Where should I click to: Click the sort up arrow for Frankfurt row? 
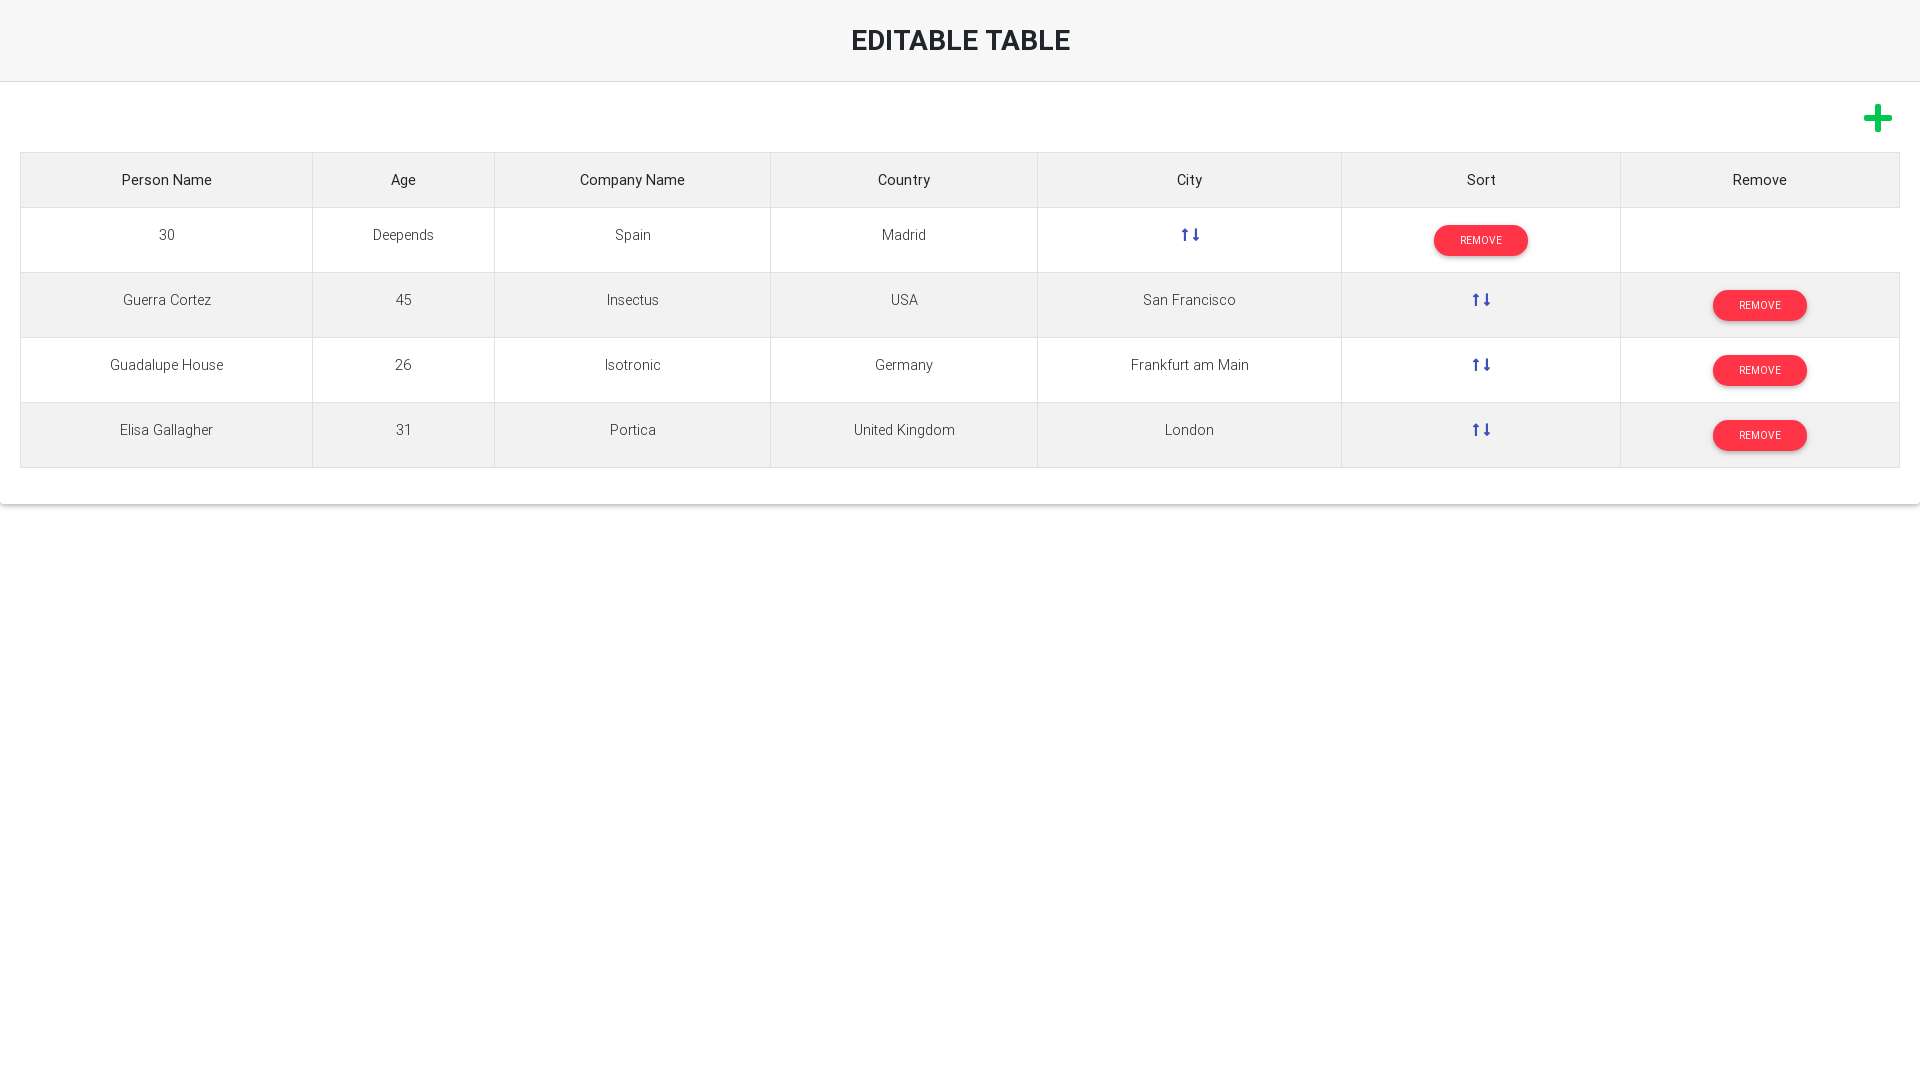tap(1474, 364)
